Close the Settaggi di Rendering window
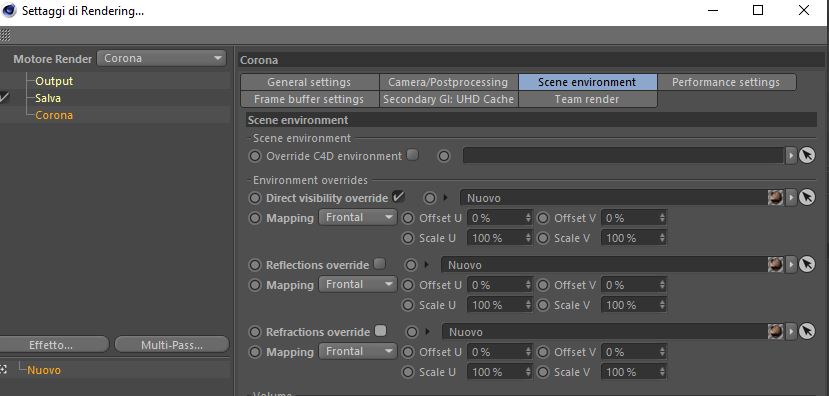Screen dimensions: 829x396 point(804,10)
